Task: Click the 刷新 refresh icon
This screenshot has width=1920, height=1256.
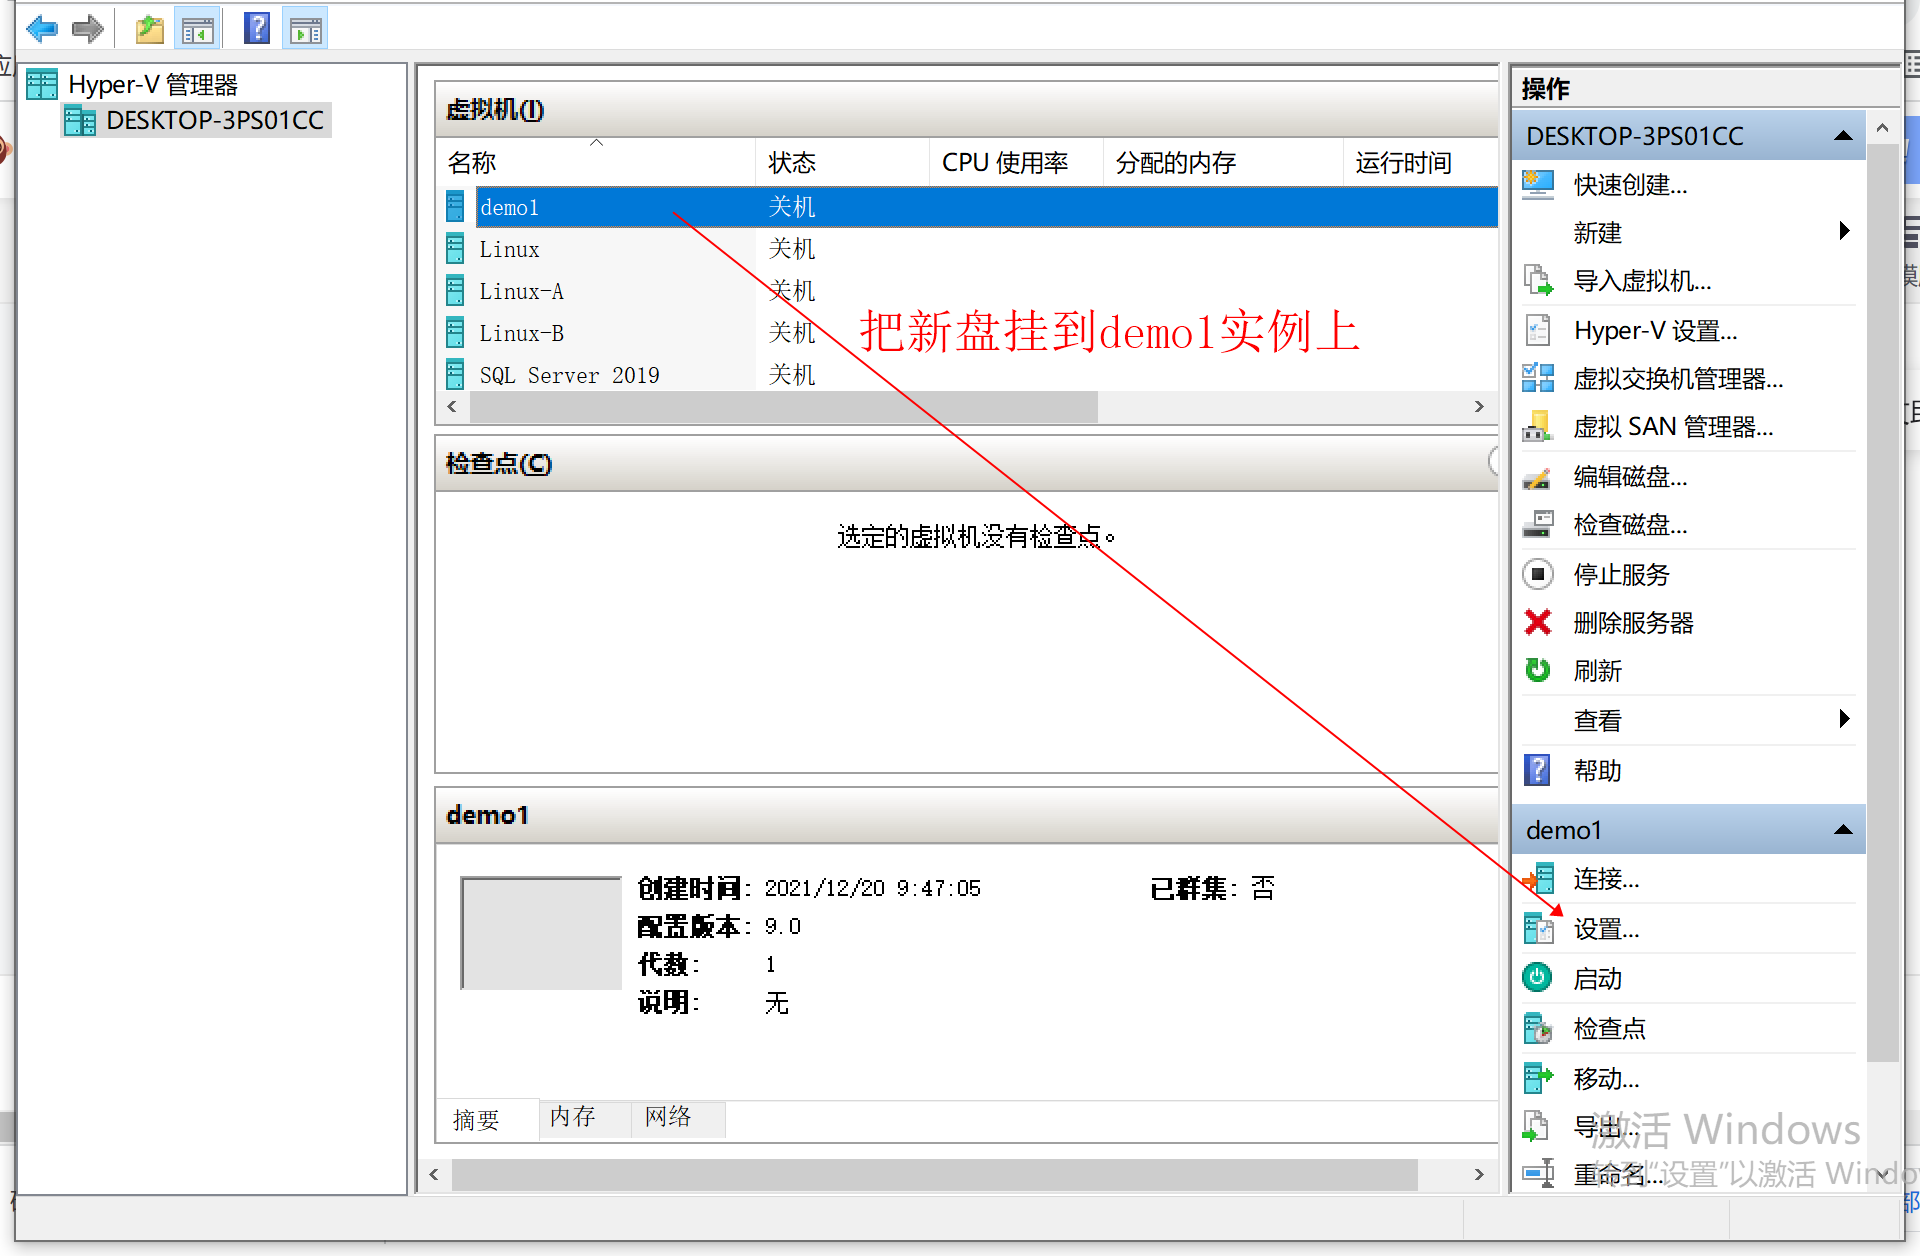Action: pos(1537,671)
